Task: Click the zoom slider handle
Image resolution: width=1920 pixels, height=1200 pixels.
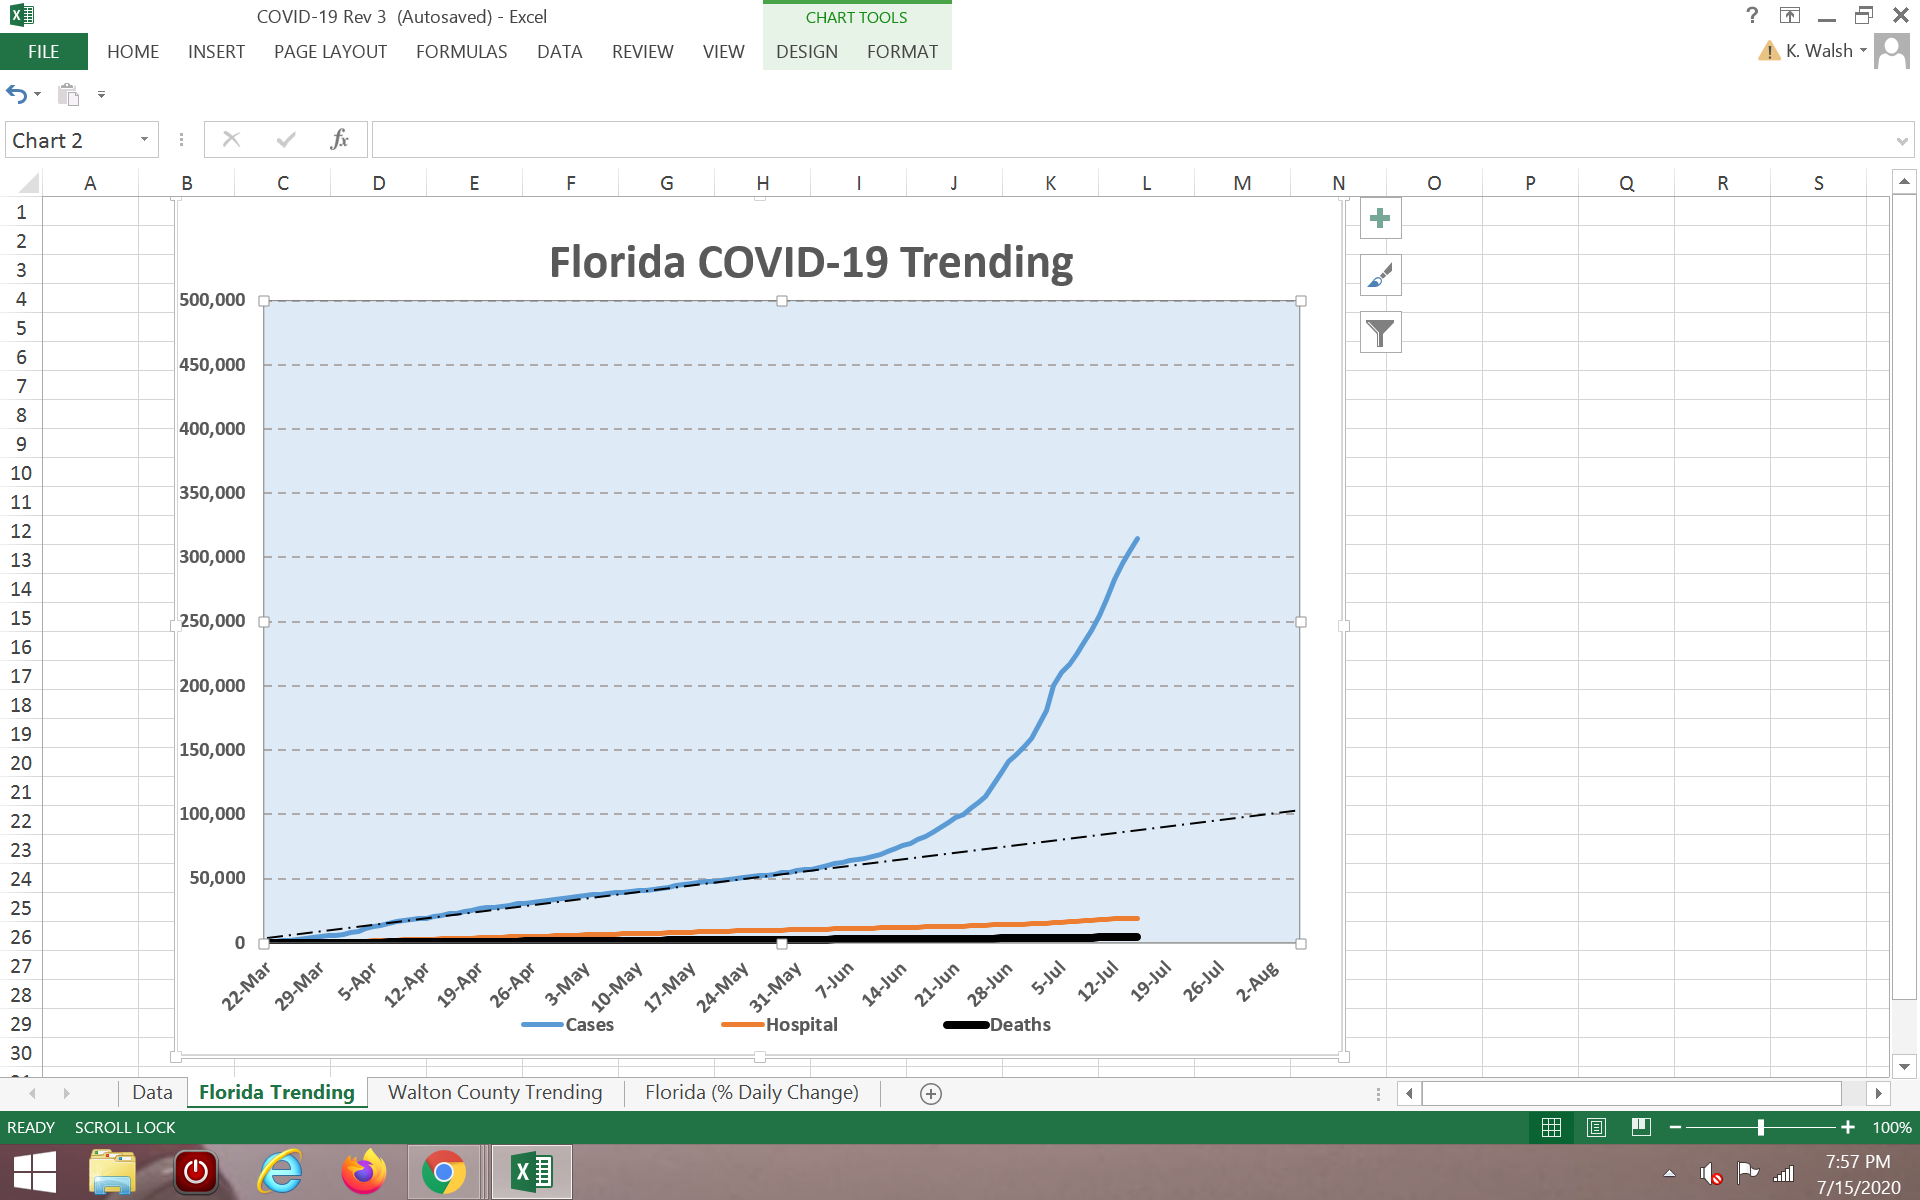Action: pos(1760,1127)
